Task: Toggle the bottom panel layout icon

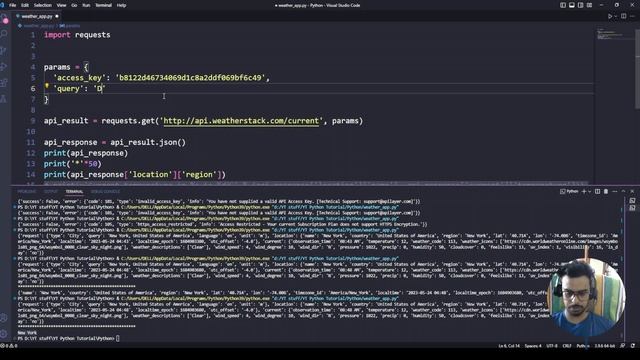Action: (x=571, y=5)
